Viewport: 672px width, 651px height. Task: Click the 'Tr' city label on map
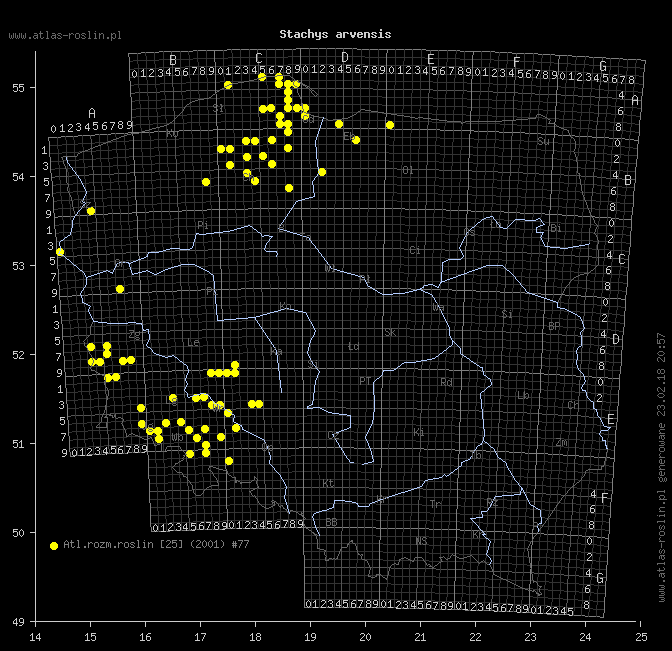(435, 504)
